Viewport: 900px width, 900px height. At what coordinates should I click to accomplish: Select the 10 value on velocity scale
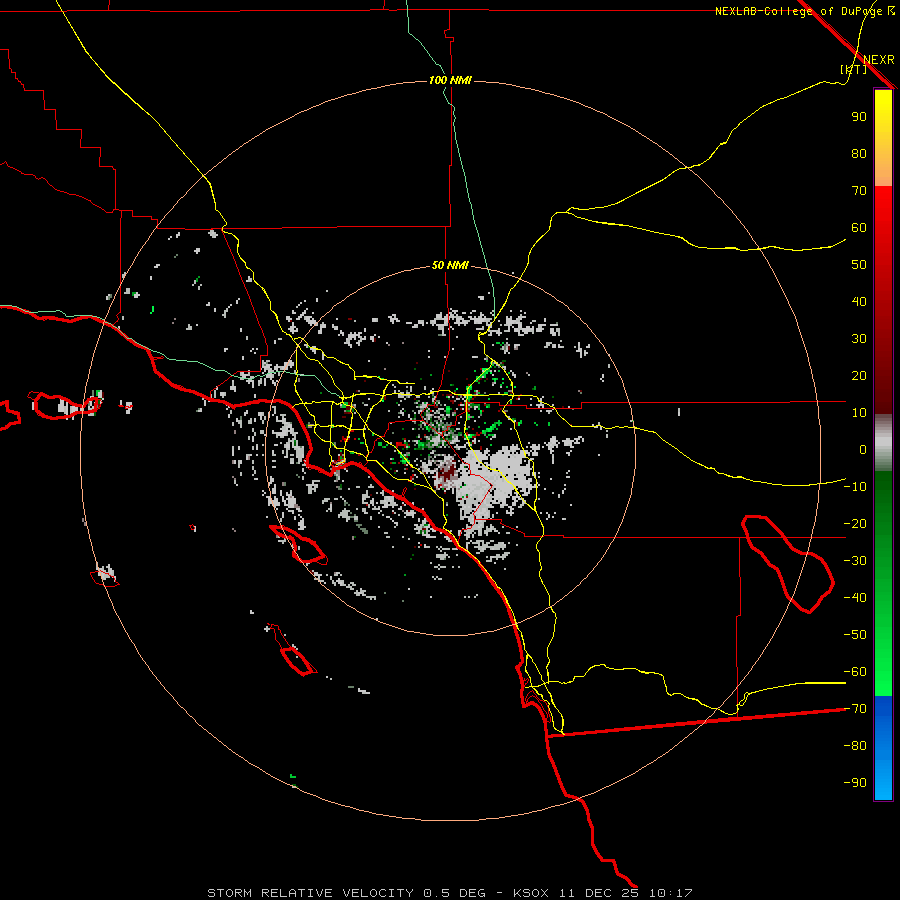point(859,413)
